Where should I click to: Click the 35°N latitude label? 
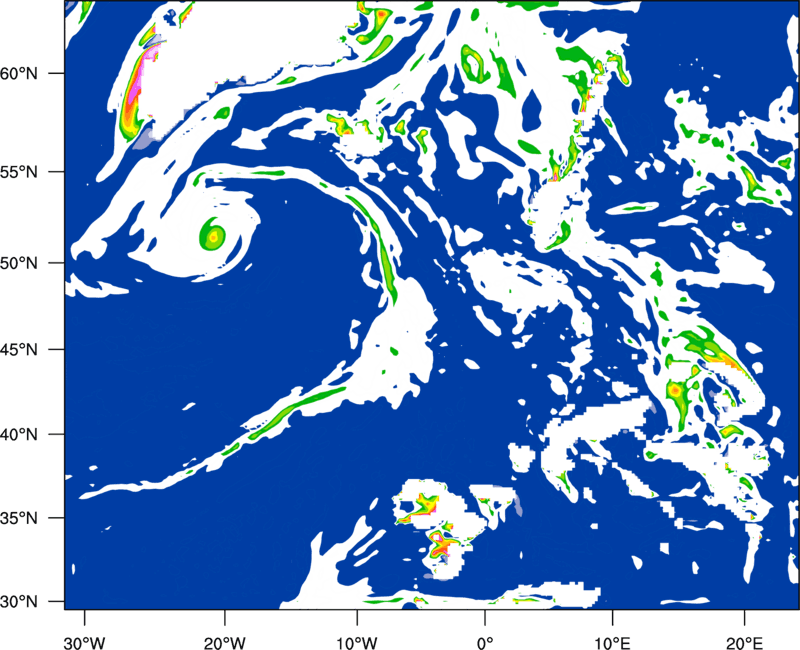(x=19, y=518)
